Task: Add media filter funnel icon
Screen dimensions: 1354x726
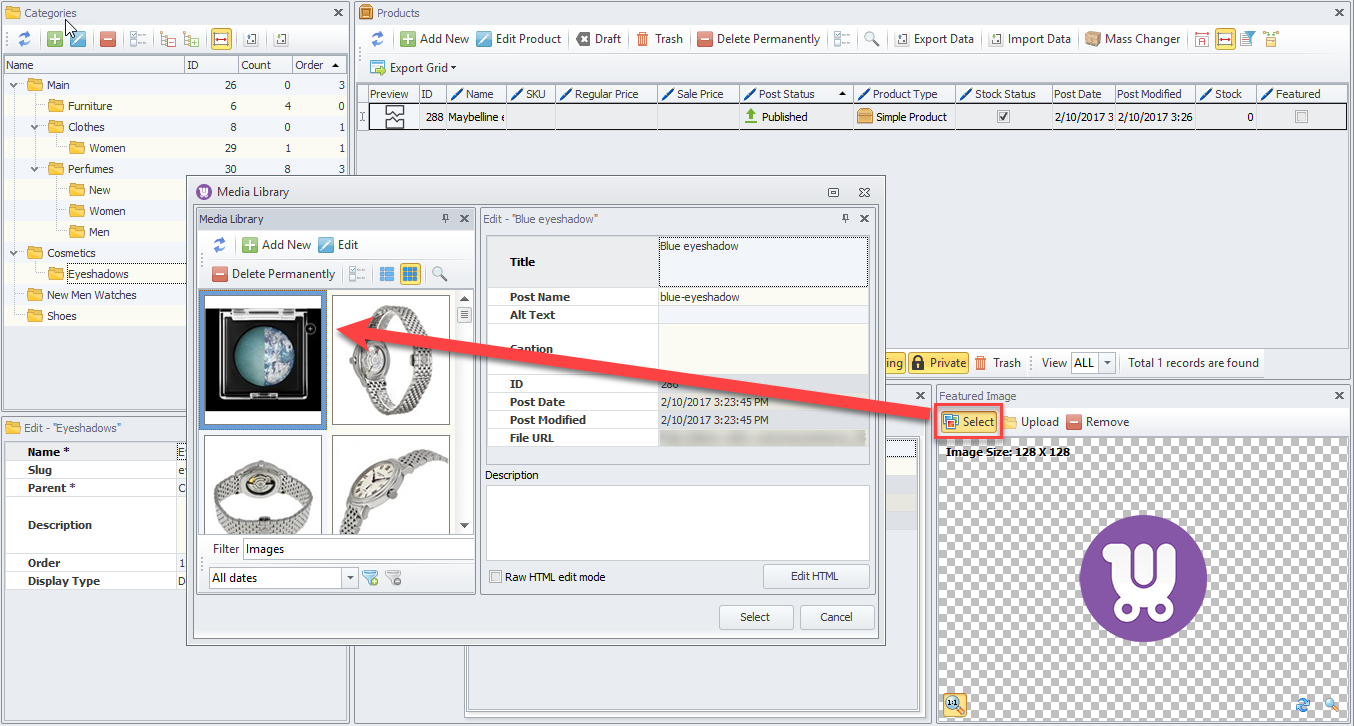Action: (371, 578)
